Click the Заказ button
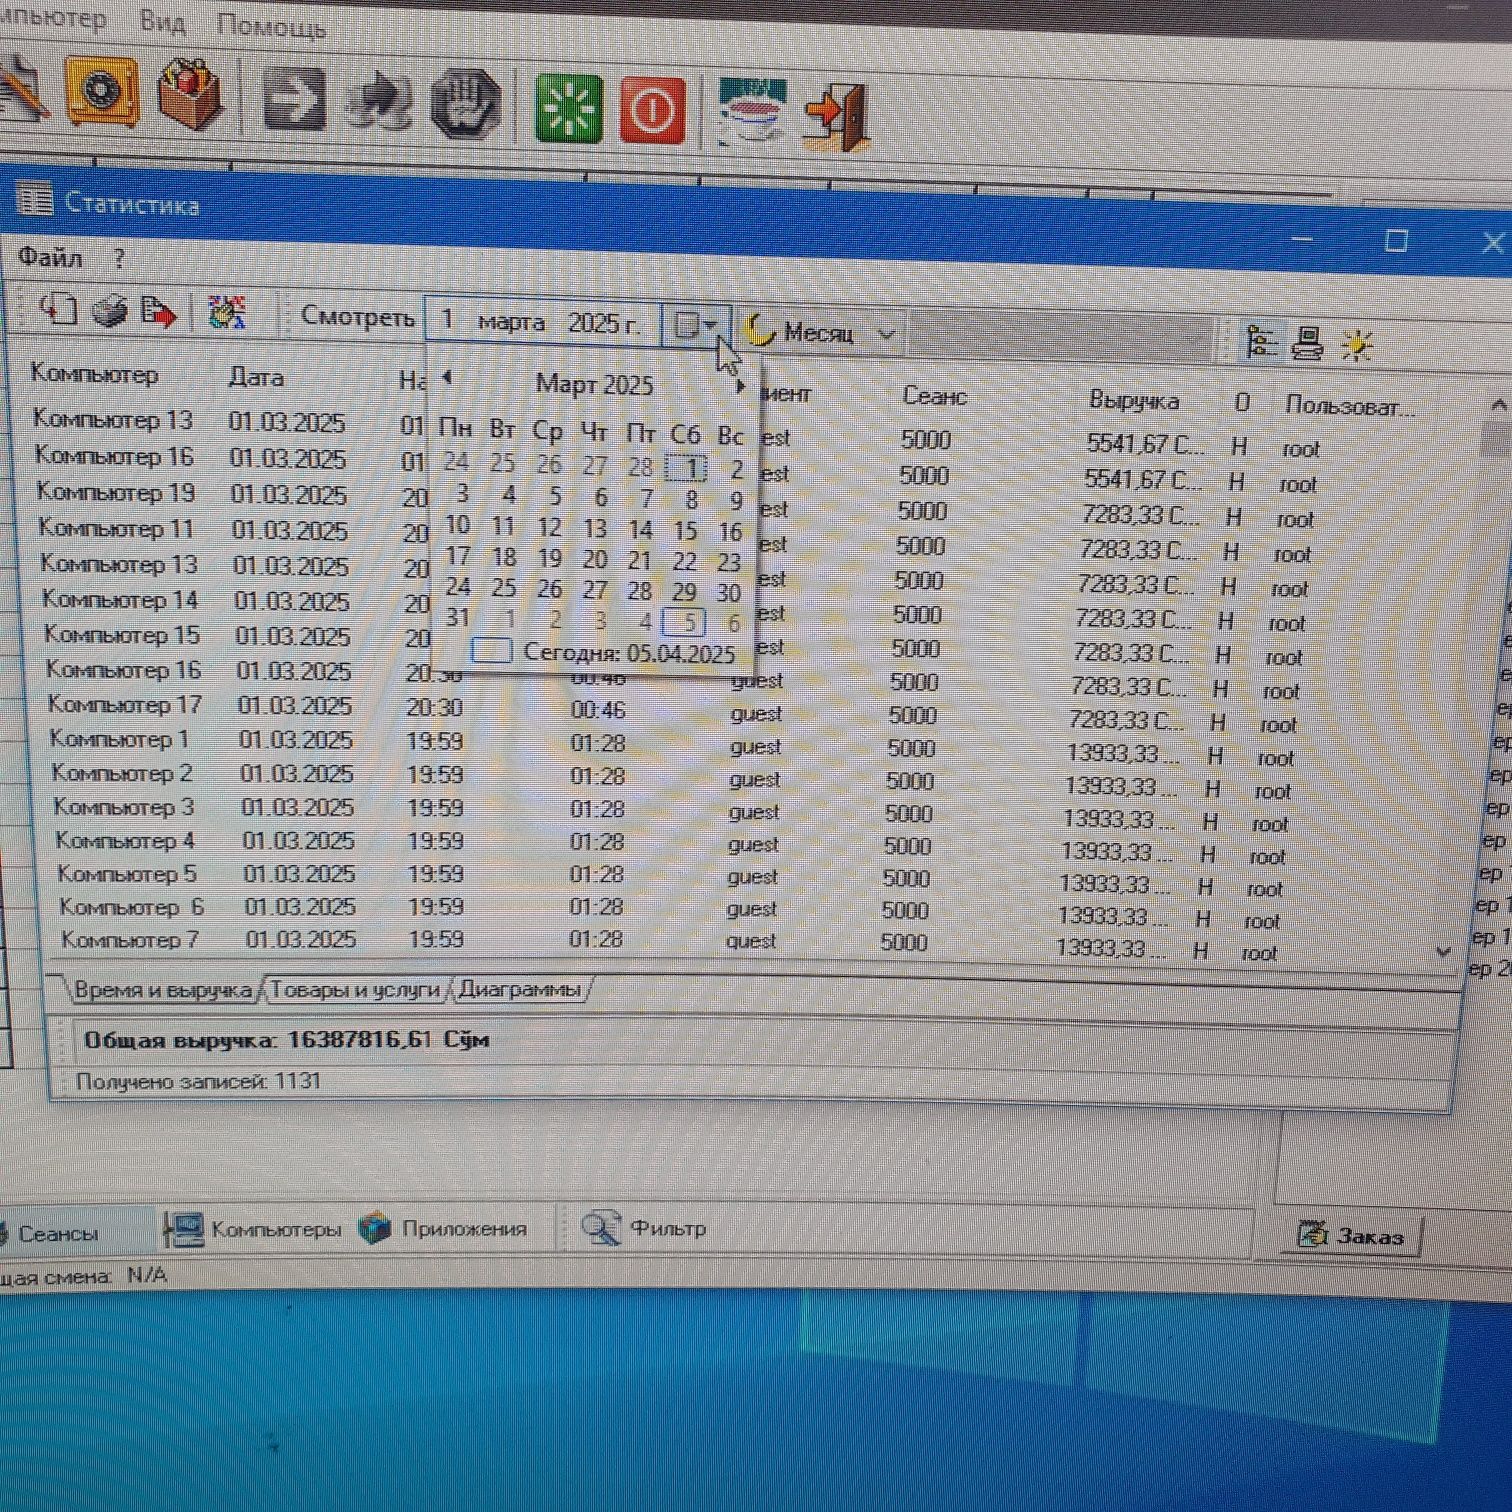The height and width of the screenshot is (1512, 1512). (x=1351, y=1236)
